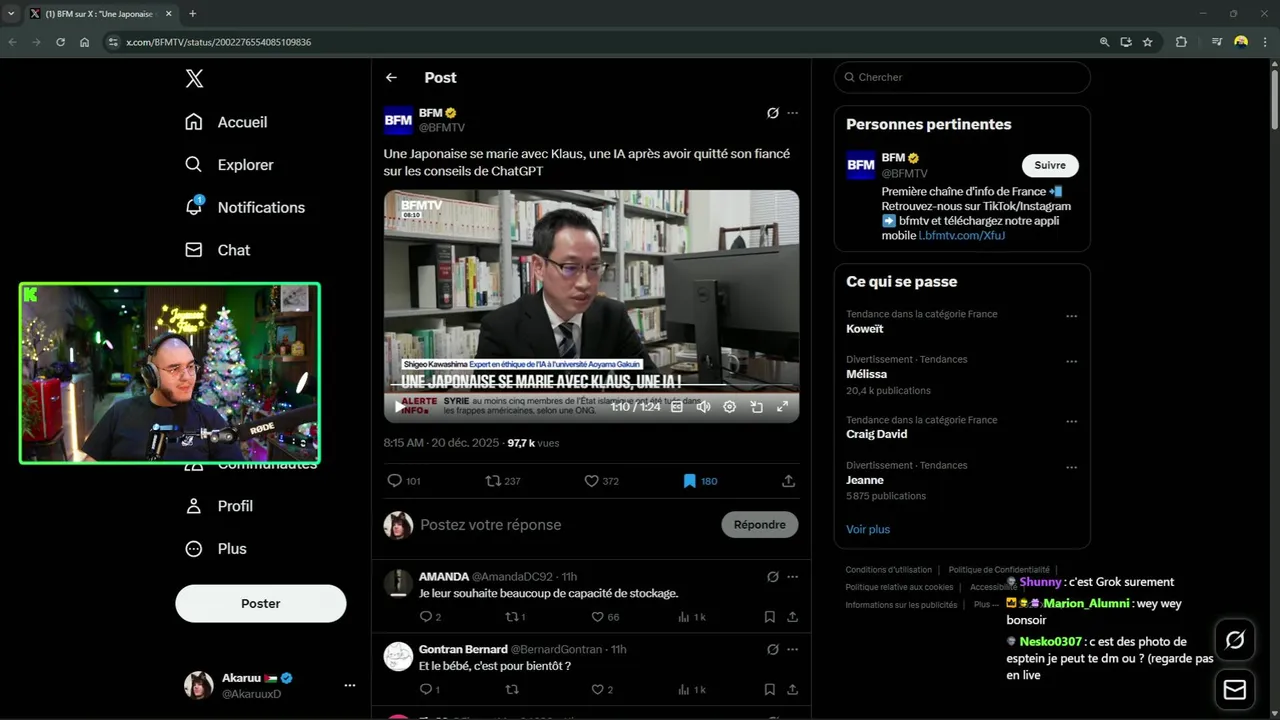Viewport: 1280px width, 720px height.
Task: Mute the video sound
Action: (x=703, y=407)
